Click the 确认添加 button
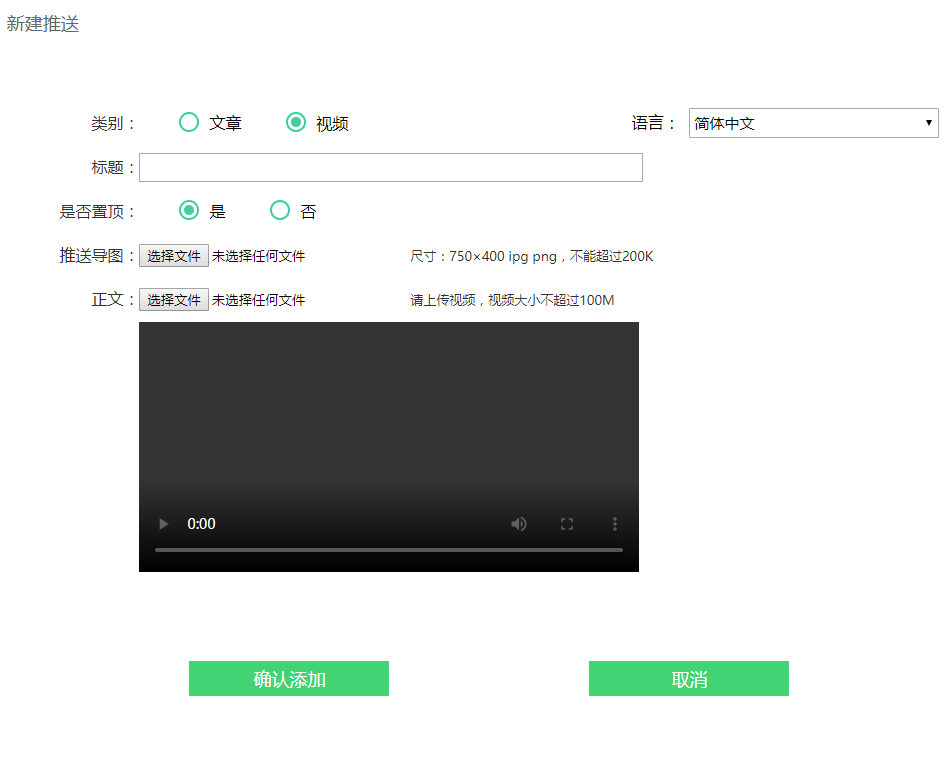 coord(289,679)
